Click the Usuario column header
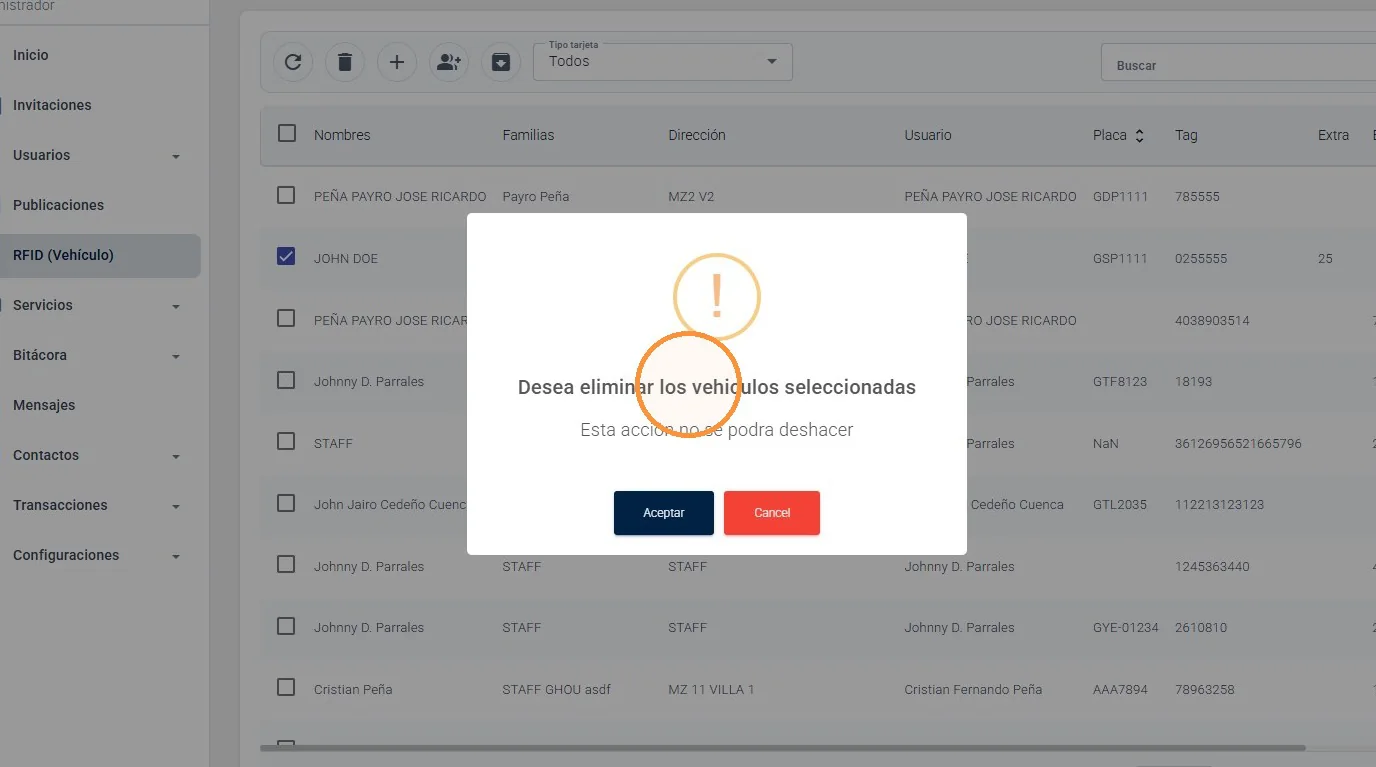The width and height of the screenshot is (1376, 767). [x=928, y=135]
